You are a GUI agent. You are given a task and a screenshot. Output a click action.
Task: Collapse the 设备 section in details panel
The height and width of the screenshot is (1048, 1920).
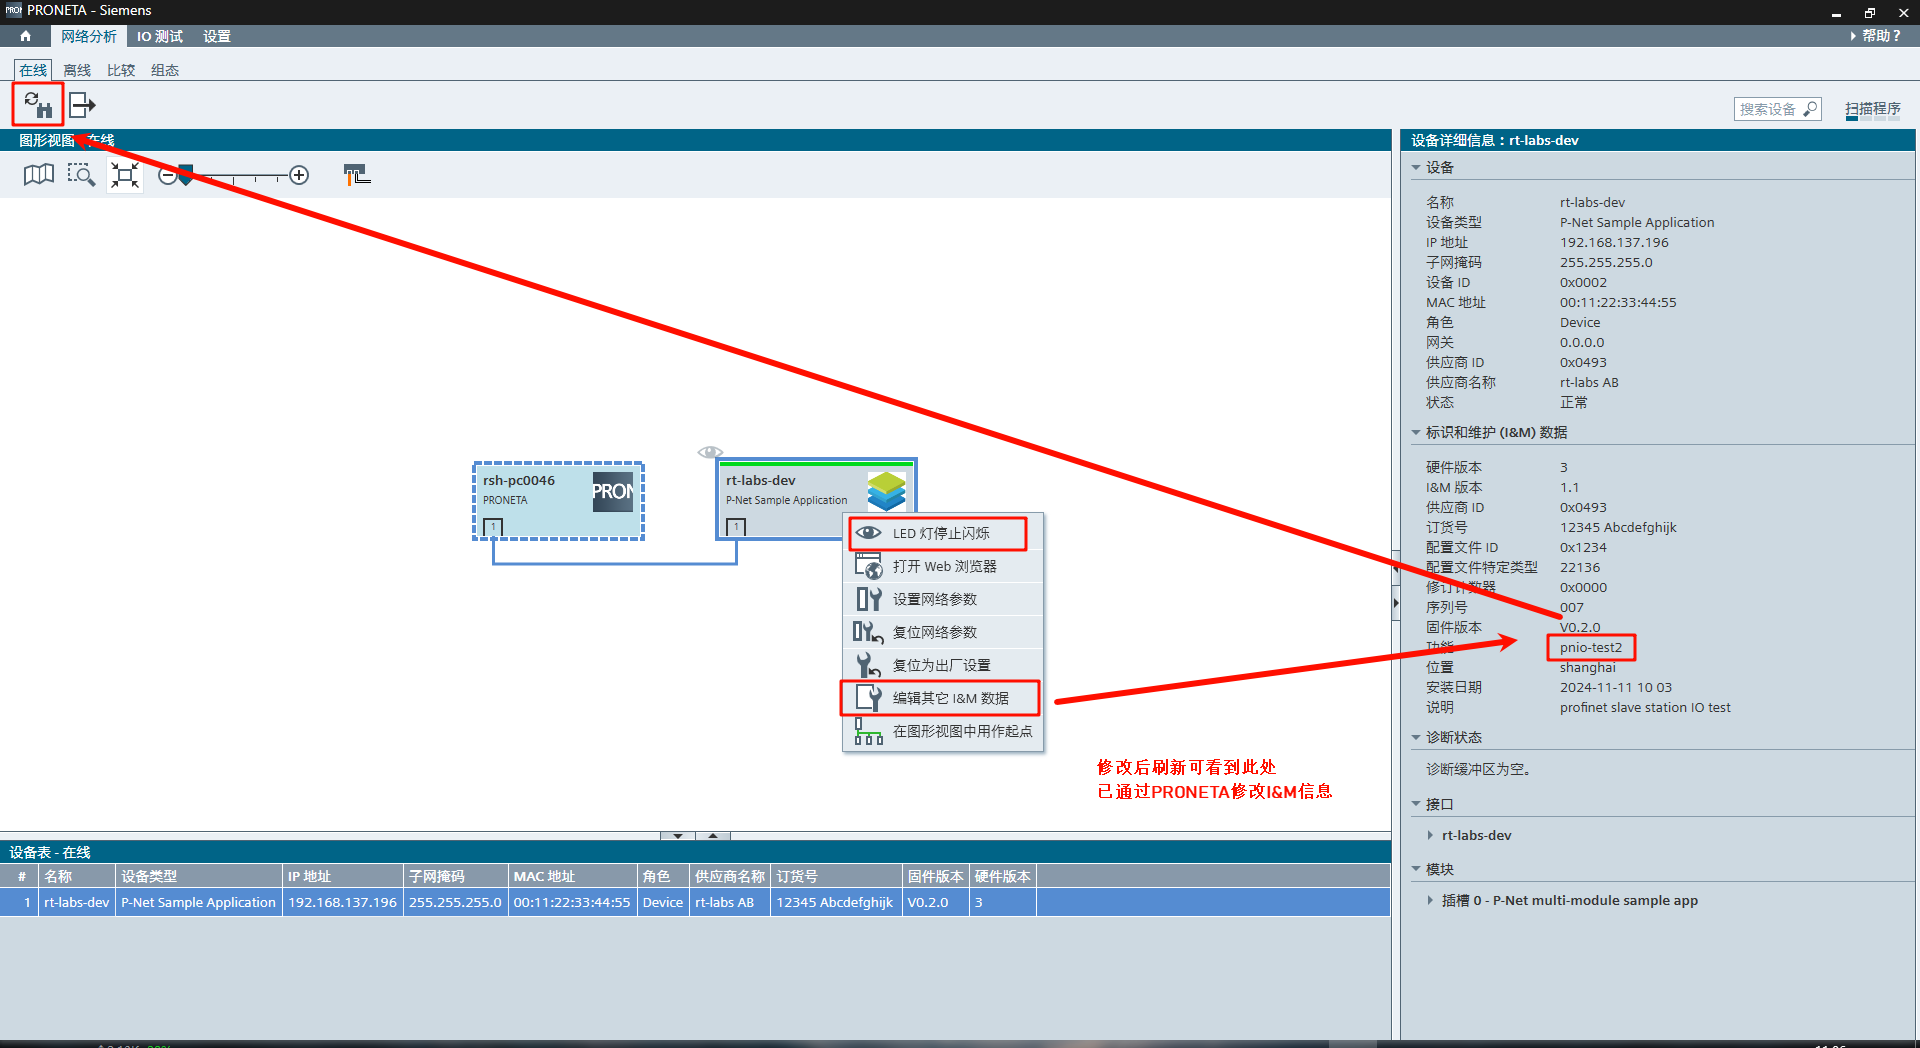(1416, 168)
